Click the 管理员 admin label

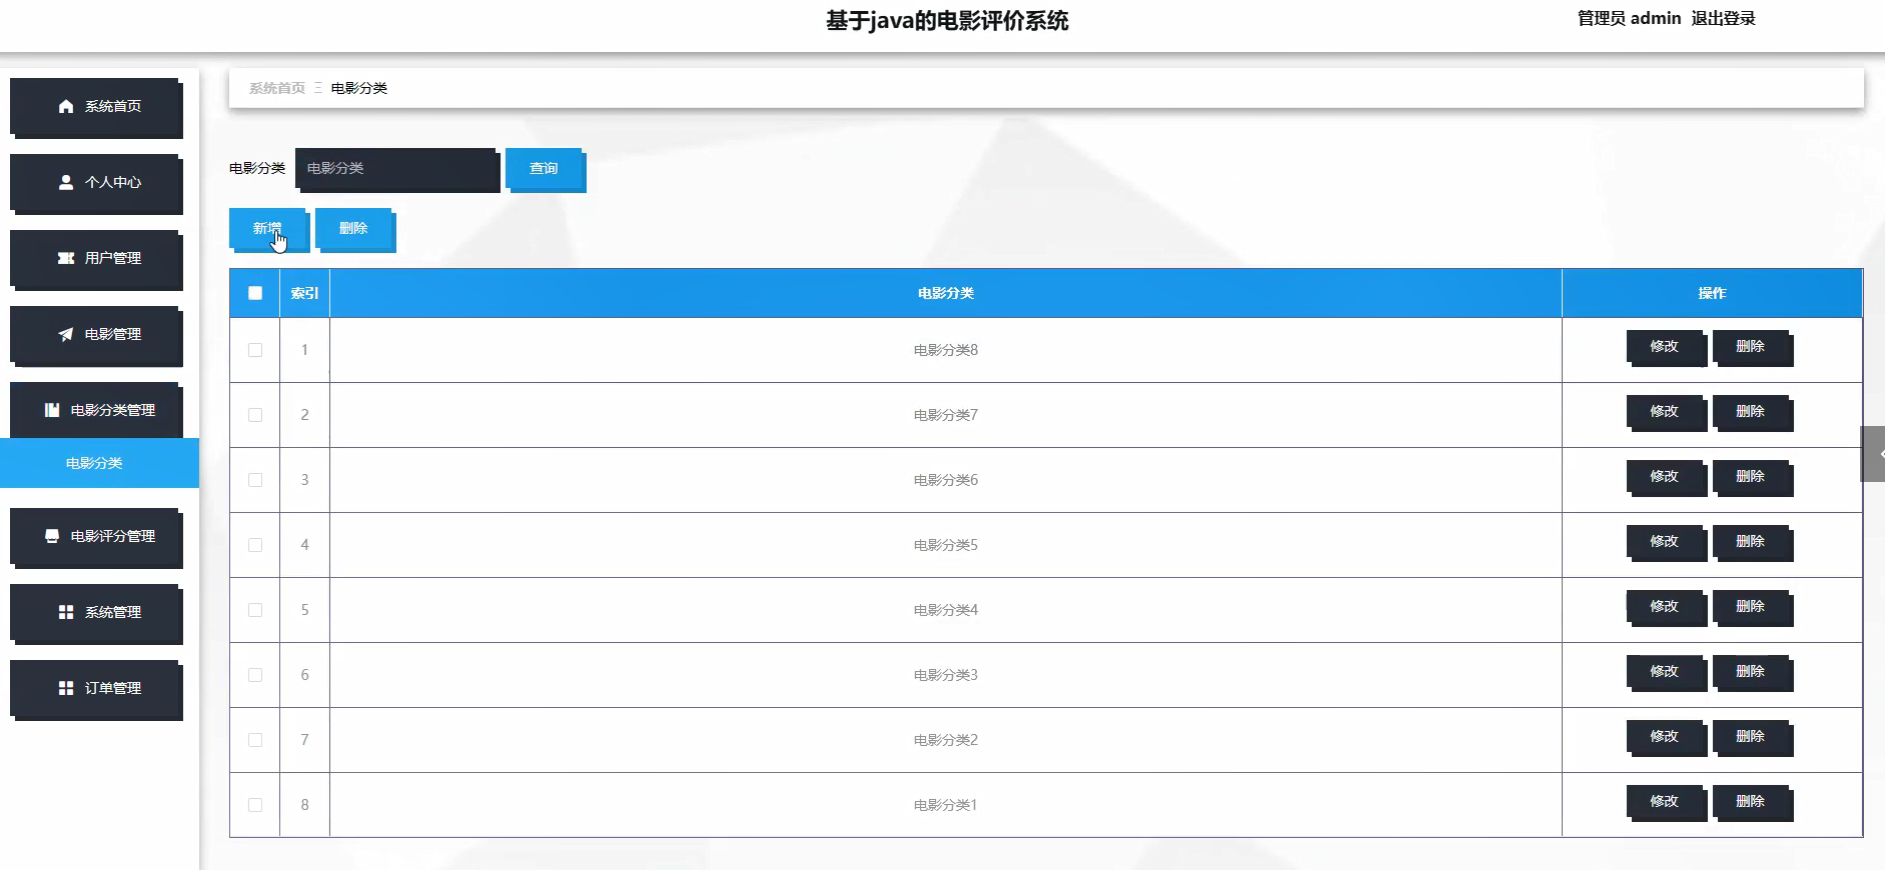tap(1629, 18)
